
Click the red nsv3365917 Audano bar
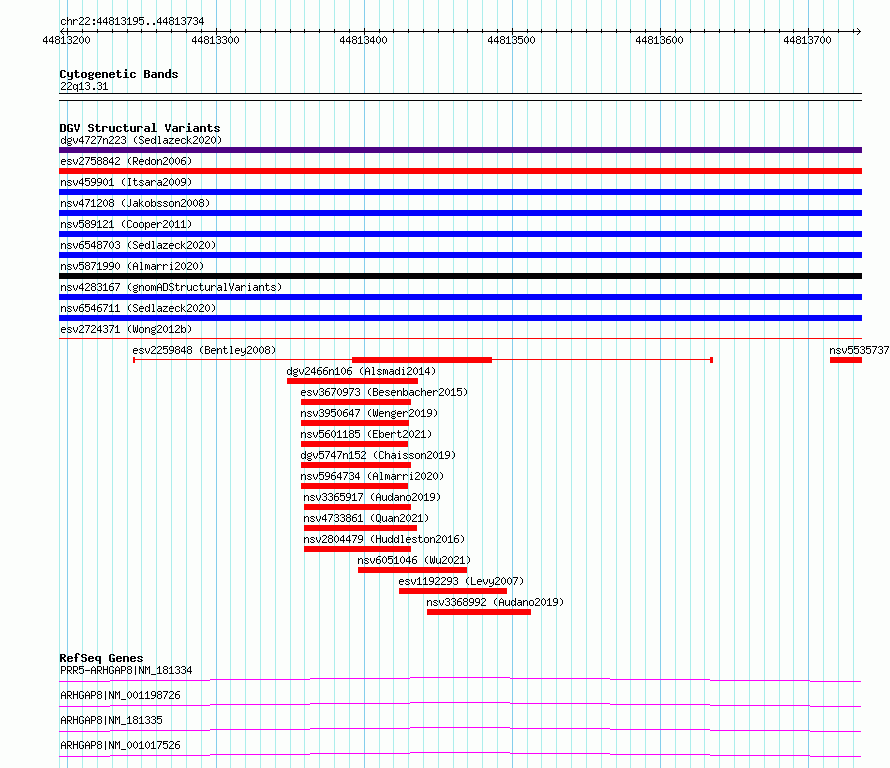click(357, 507)
